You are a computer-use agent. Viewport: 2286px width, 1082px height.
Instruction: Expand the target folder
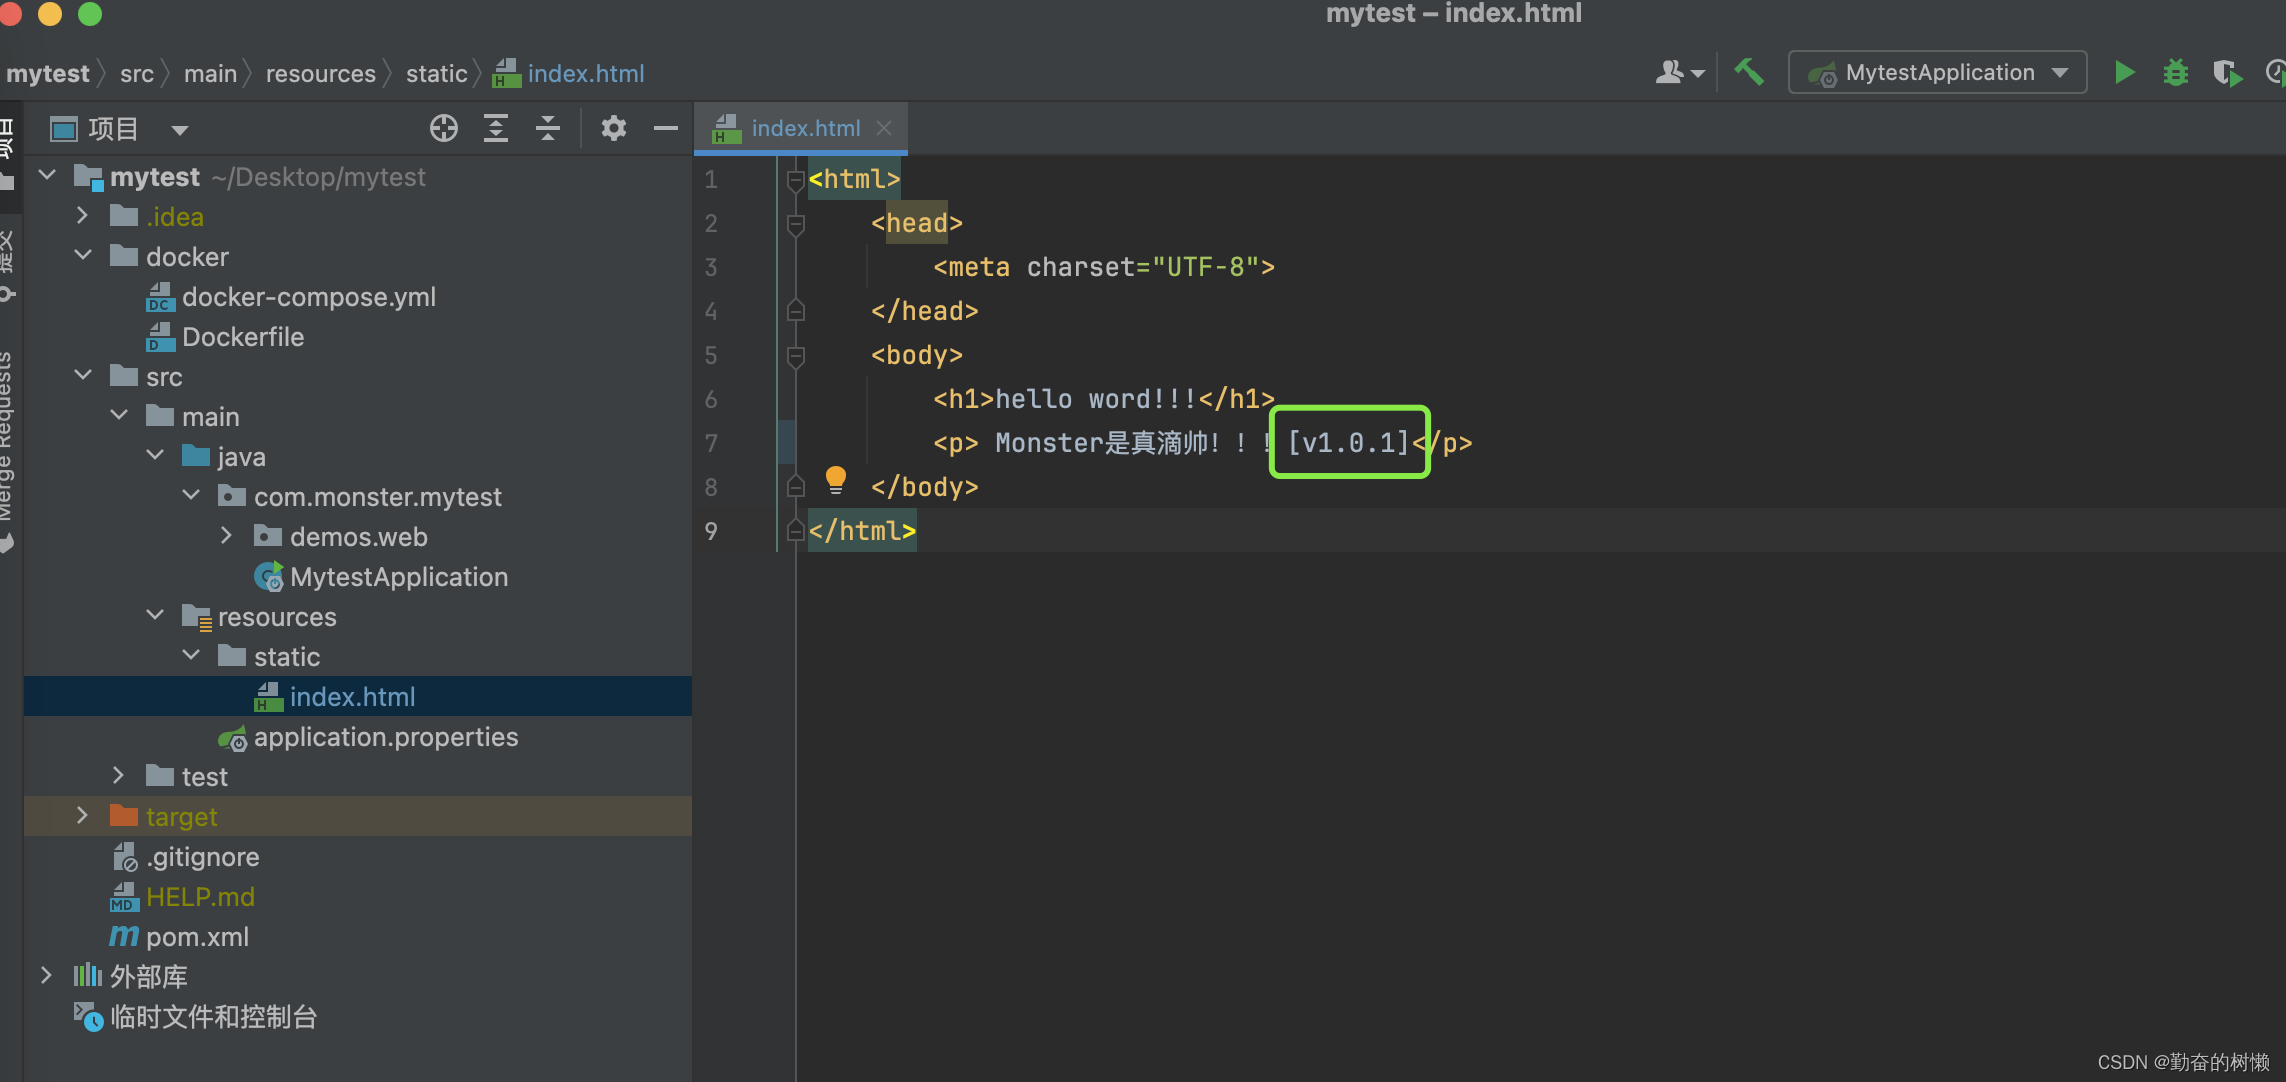[x=83, y=816]
